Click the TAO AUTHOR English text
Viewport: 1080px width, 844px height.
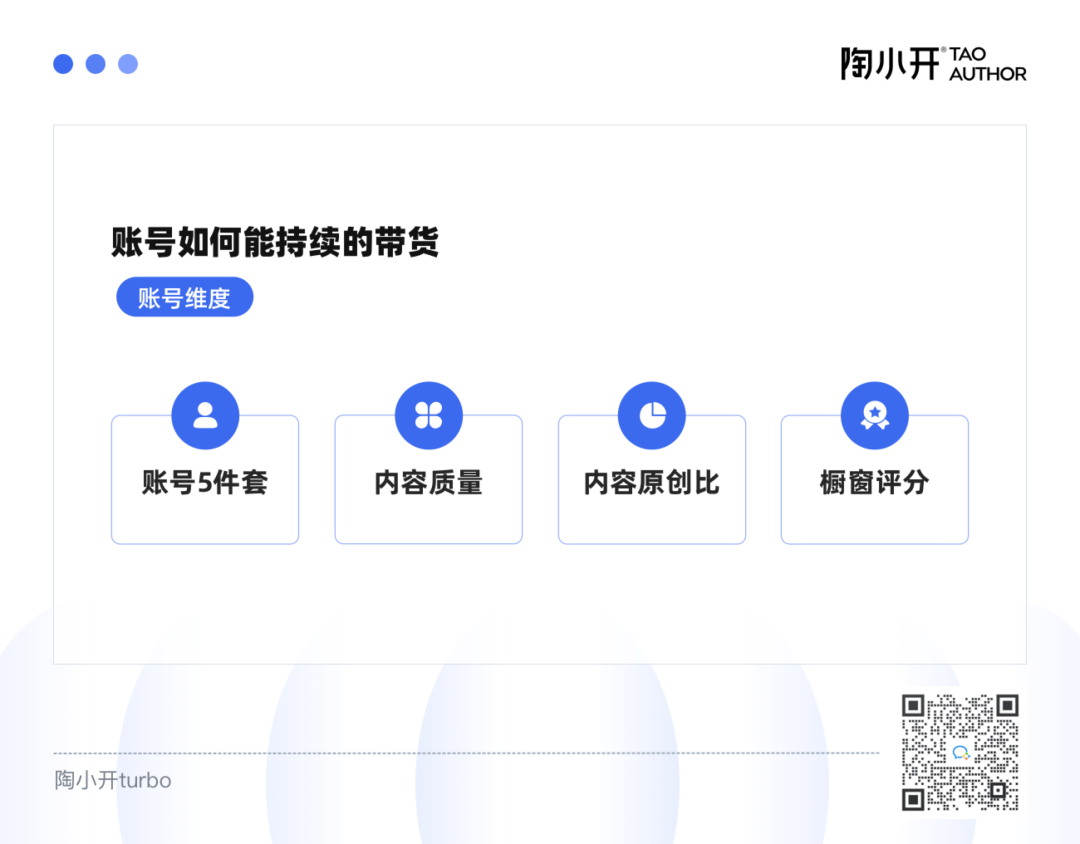[x=988, y=64]
